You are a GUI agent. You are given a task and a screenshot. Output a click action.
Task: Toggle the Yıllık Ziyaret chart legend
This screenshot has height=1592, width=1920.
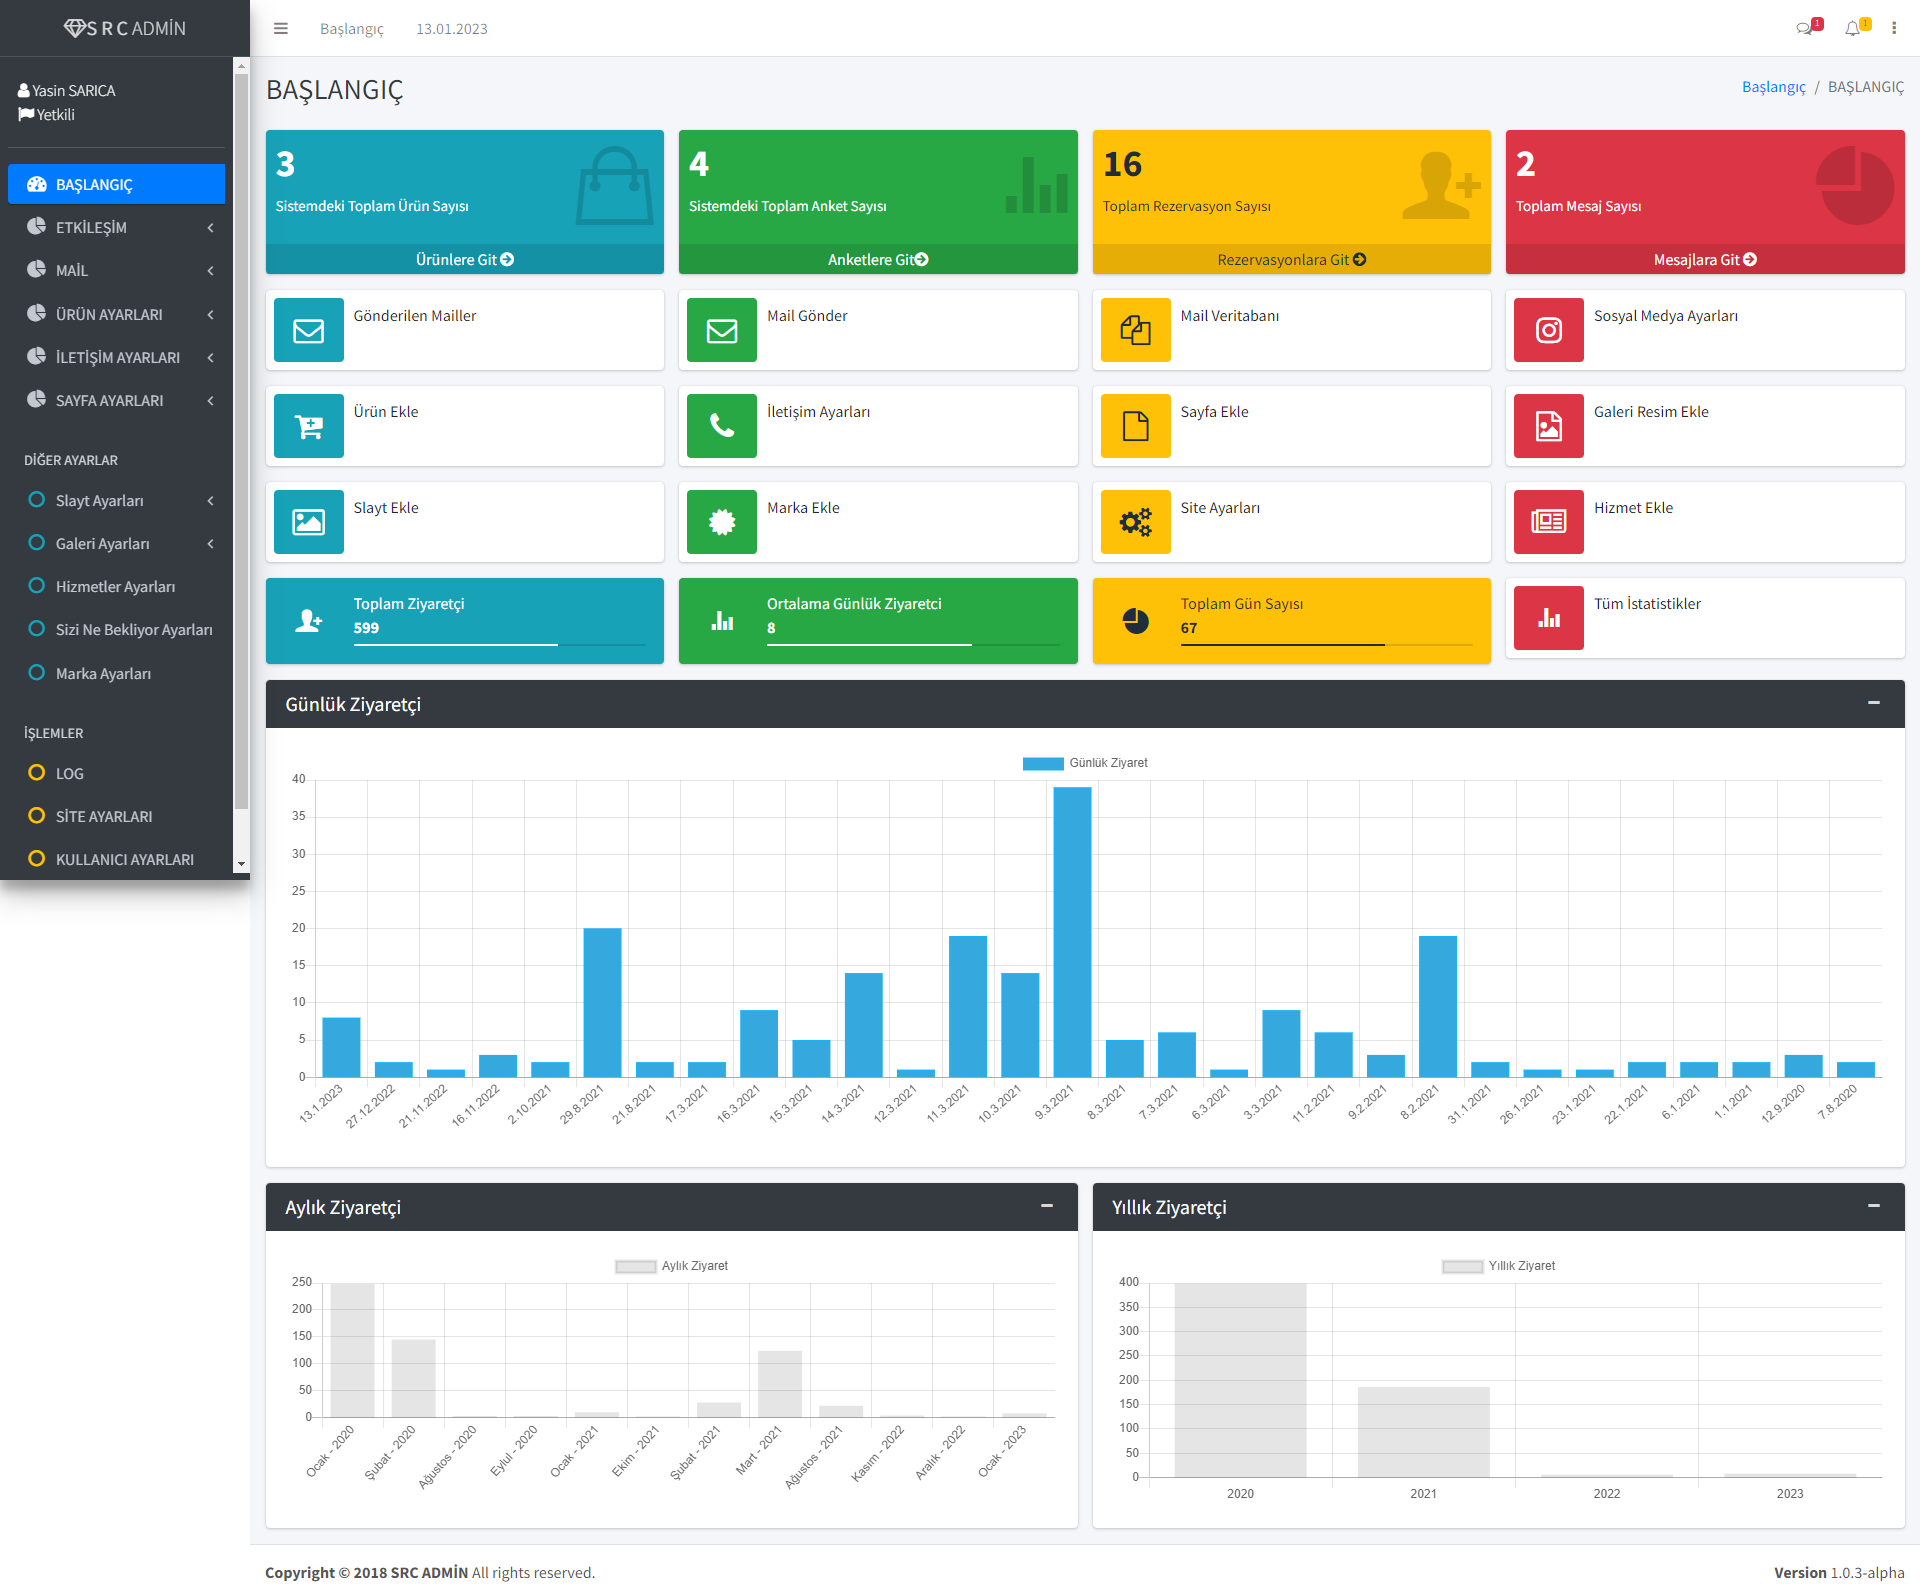[1498, 1266]
